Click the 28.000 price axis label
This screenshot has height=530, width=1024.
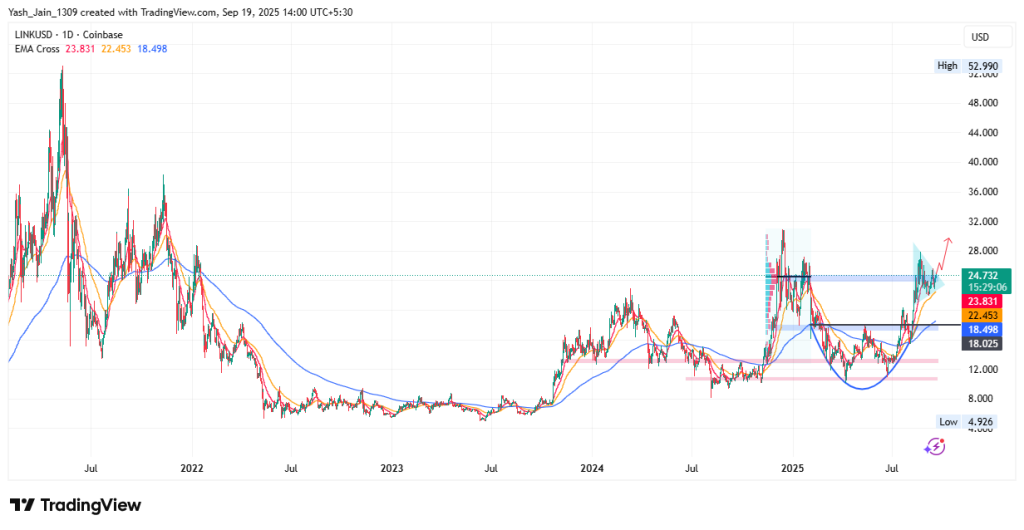[x=982, y=251]
